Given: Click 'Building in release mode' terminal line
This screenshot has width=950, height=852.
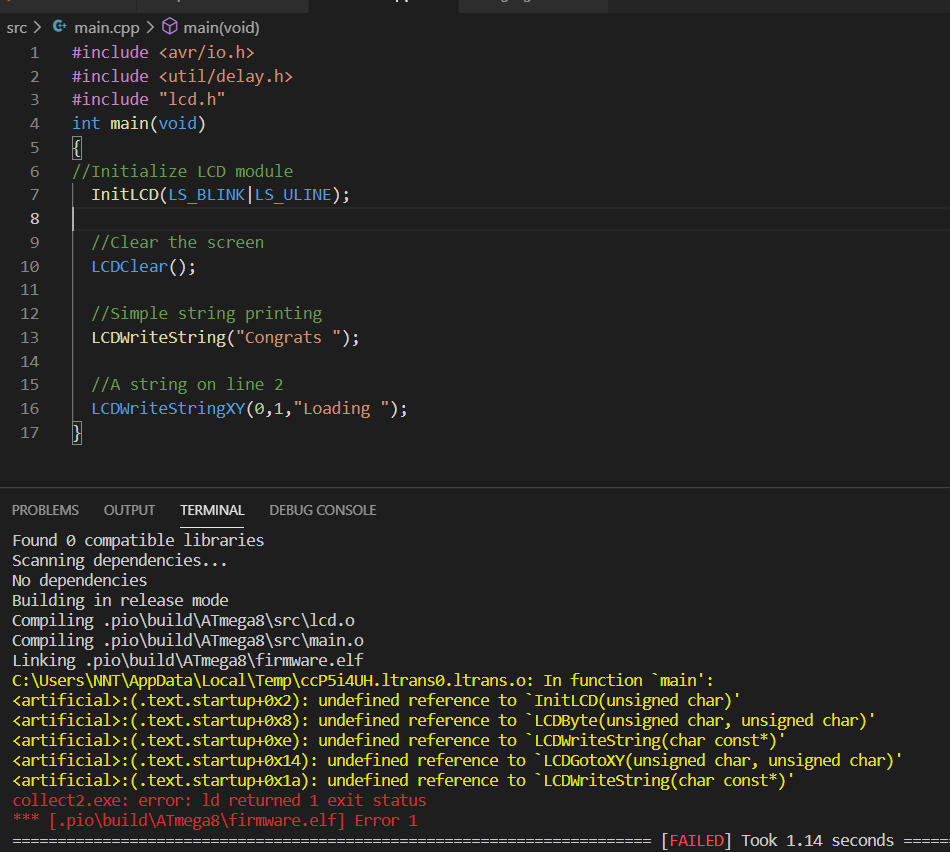Looking at the screenshot, I should [x=120, y=601].
